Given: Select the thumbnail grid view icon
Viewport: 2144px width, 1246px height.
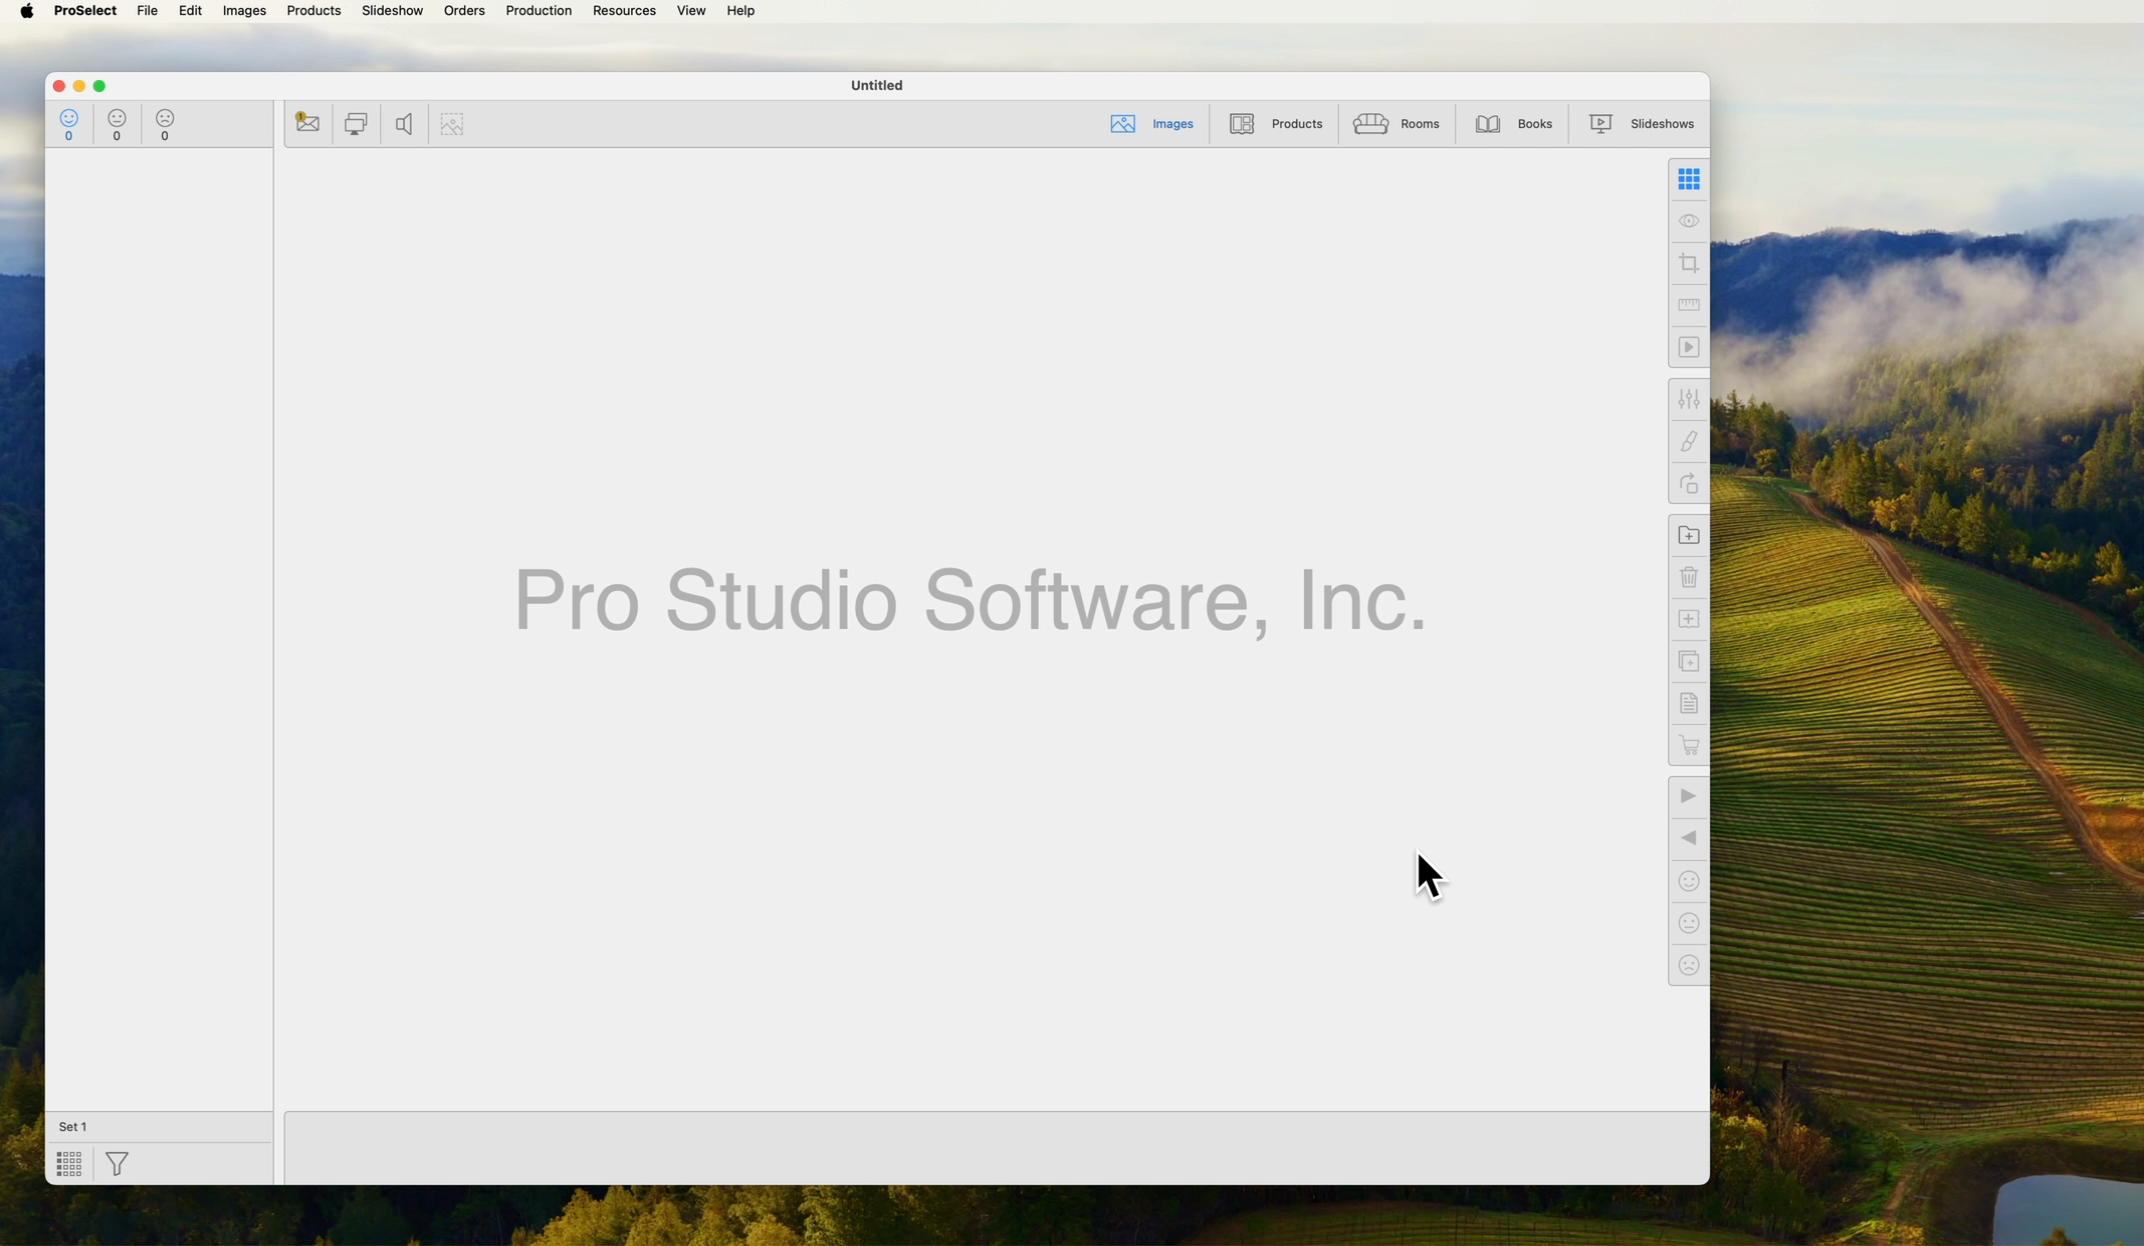Looking at the screenshot, I should (1688, 179).
